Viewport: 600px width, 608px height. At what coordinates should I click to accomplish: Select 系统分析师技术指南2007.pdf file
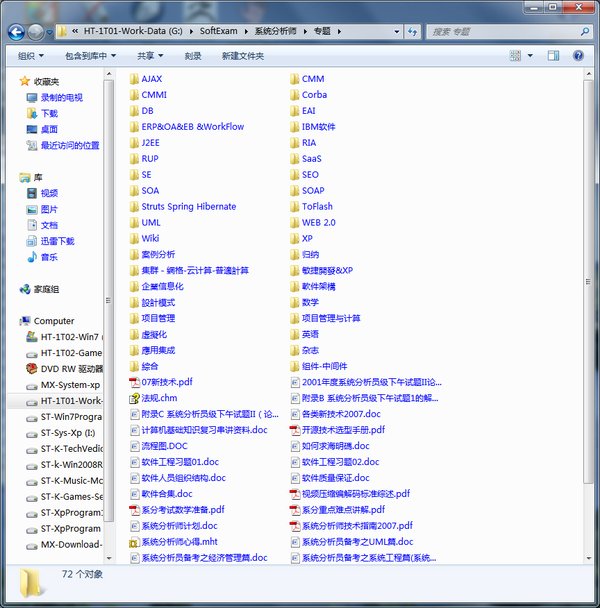[x=351, y=526]
